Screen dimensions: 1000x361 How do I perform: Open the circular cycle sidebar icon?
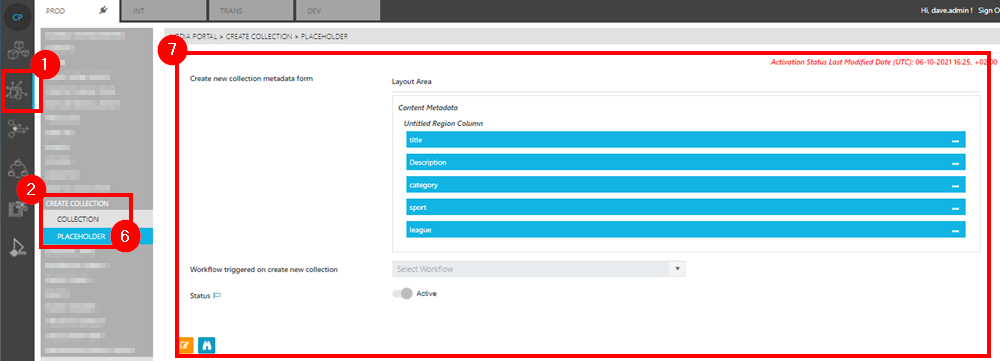tap(18, 168)
